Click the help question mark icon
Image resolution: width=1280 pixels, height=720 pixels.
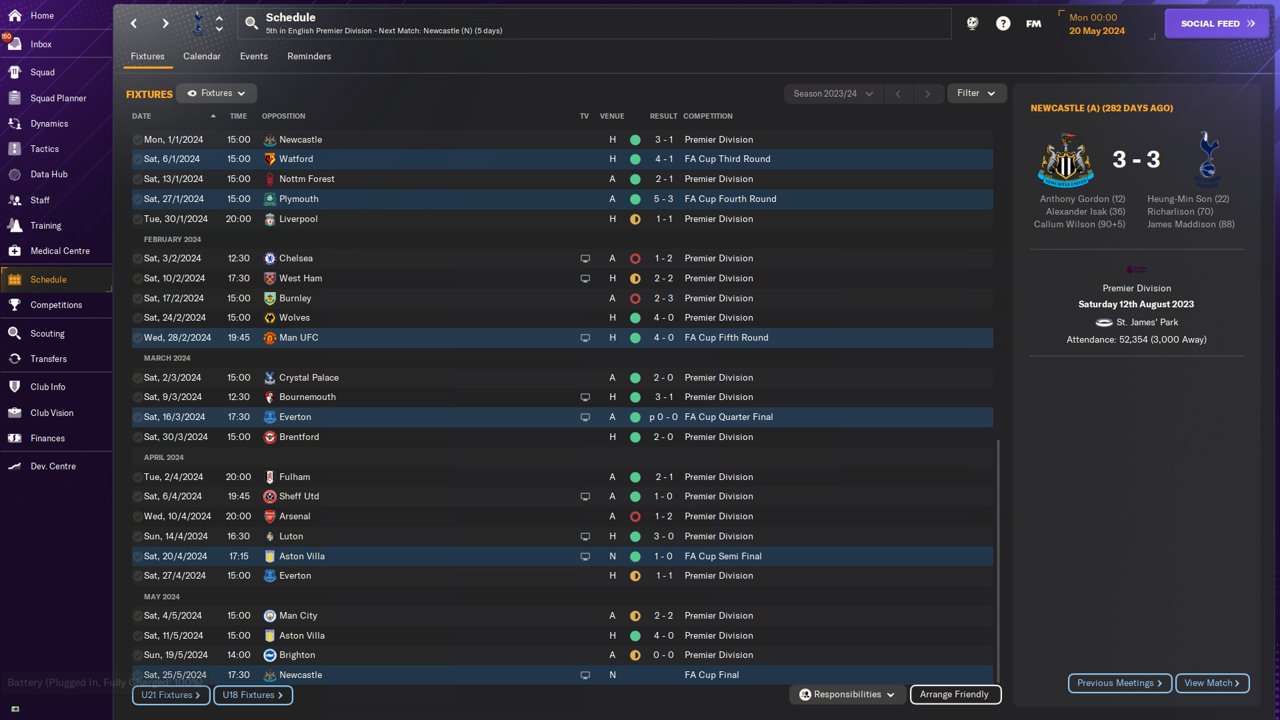click(x=1003, y=23)
